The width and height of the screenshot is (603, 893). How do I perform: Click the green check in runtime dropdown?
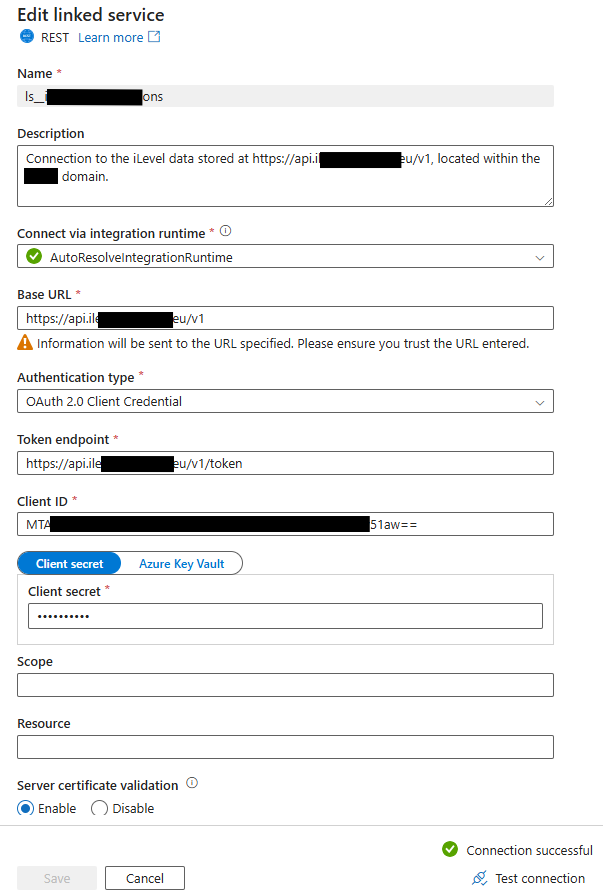(x=34, y=257)
